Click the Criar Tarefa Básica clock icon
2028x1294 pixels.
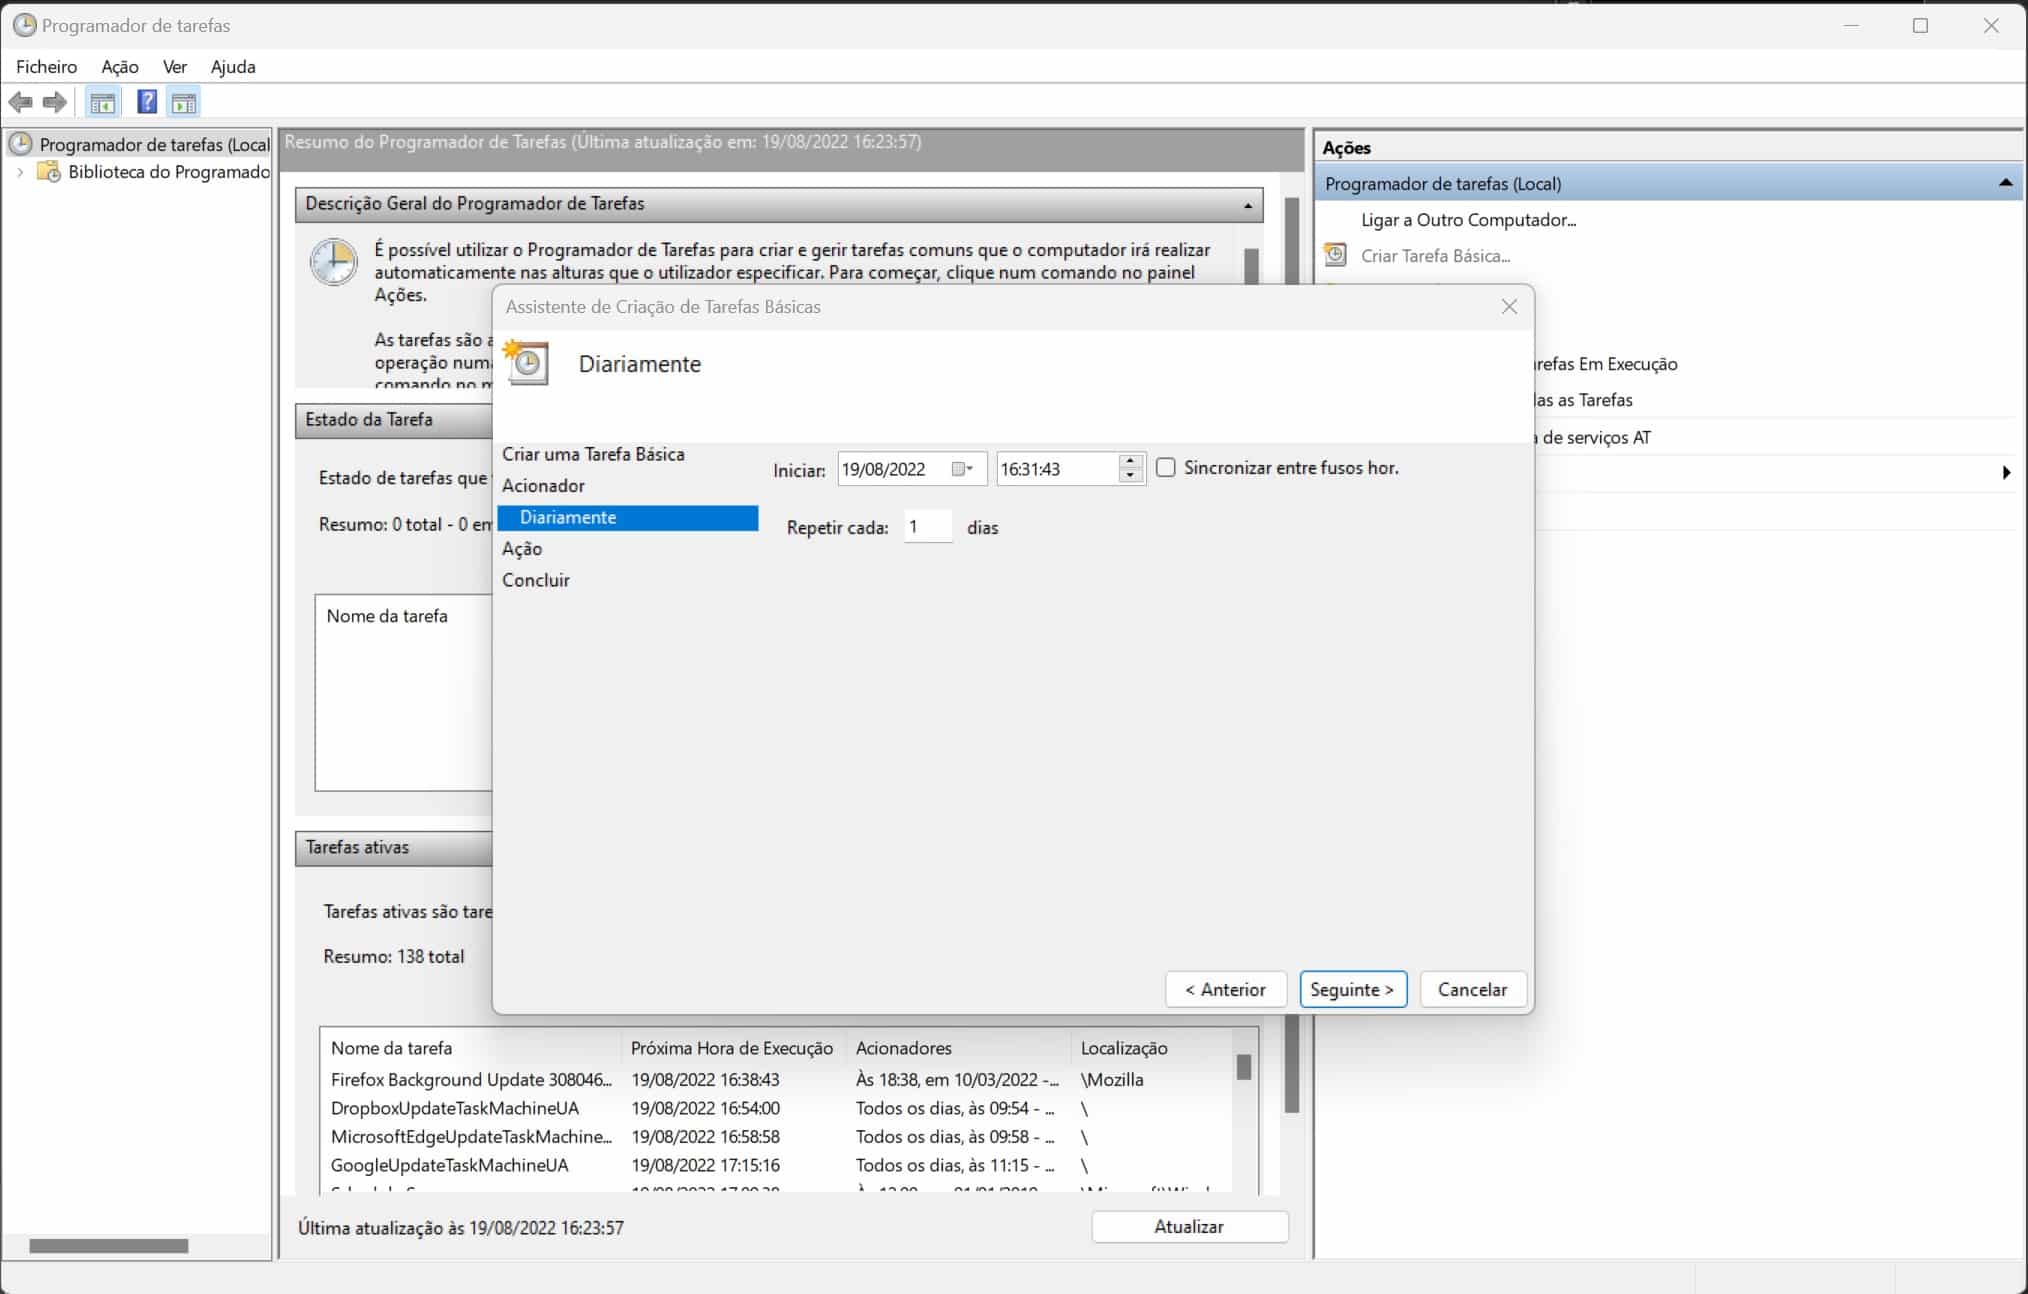point(1335,255)
